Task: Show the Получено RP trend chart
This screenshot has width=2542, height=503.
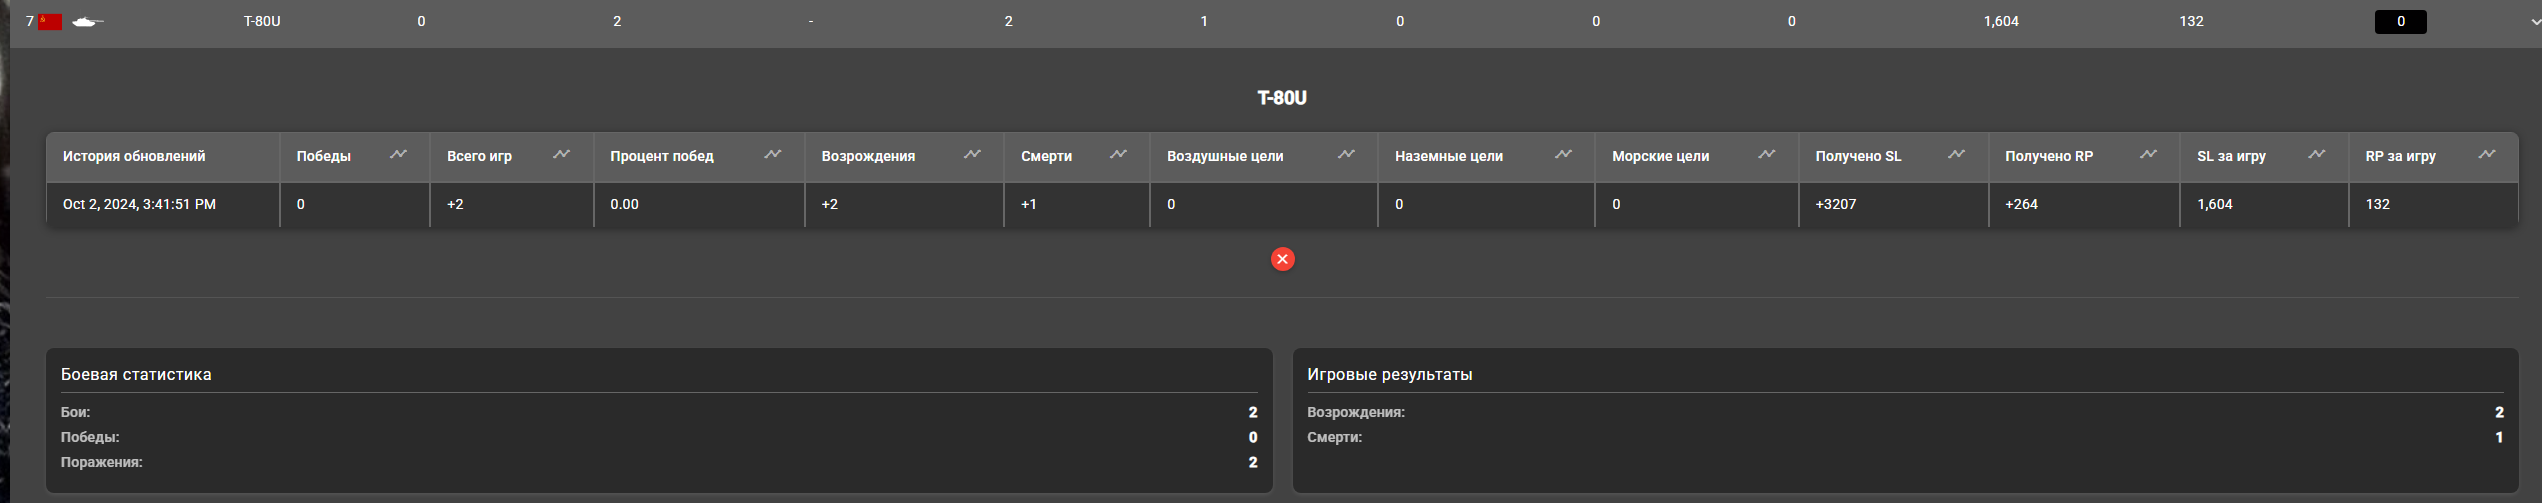Action: [x=2148, y=154]
